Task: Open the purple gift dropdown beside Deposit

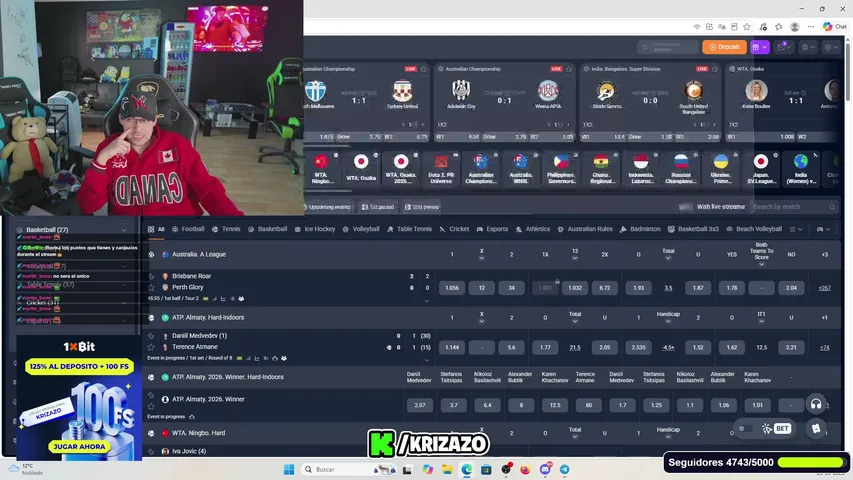Action: pyautogui.click(x=760, y=47)
